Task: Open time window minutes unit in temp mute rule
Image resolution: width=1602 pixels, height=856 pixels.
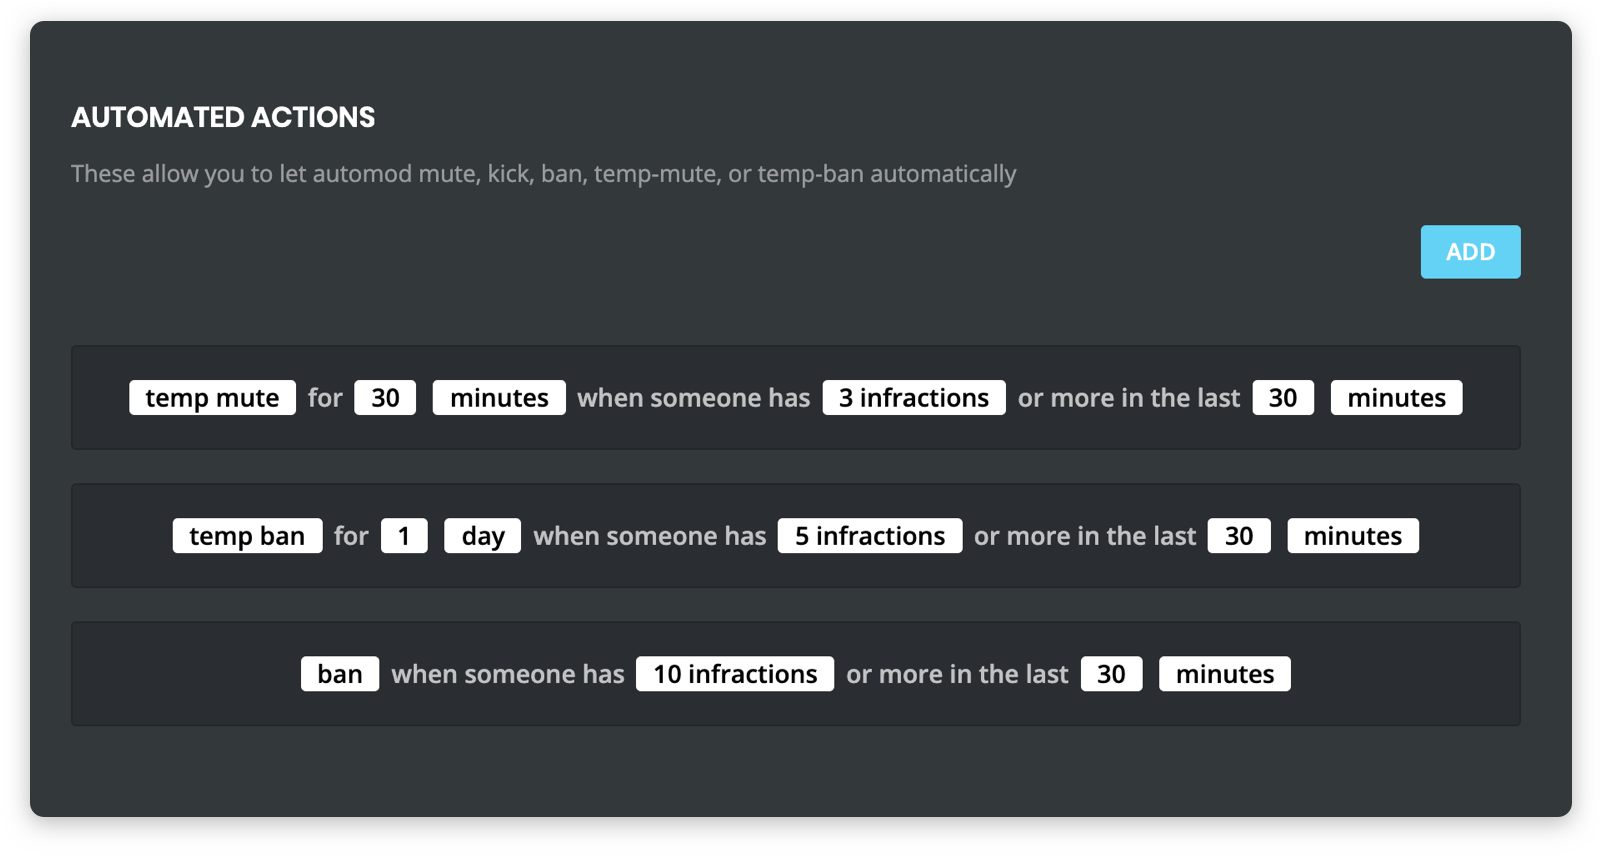Action: (1396, 398)
